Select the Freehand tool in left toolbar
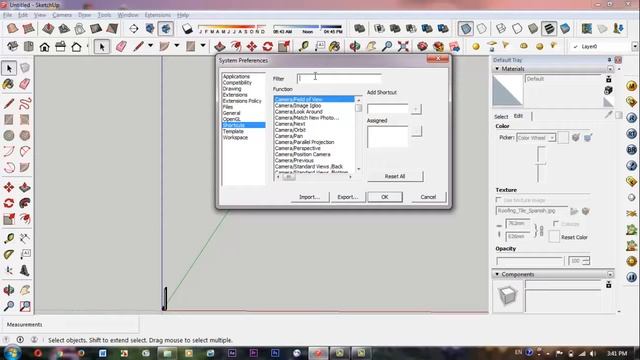The height and width of the screenshot is (360, 640). 25,104
